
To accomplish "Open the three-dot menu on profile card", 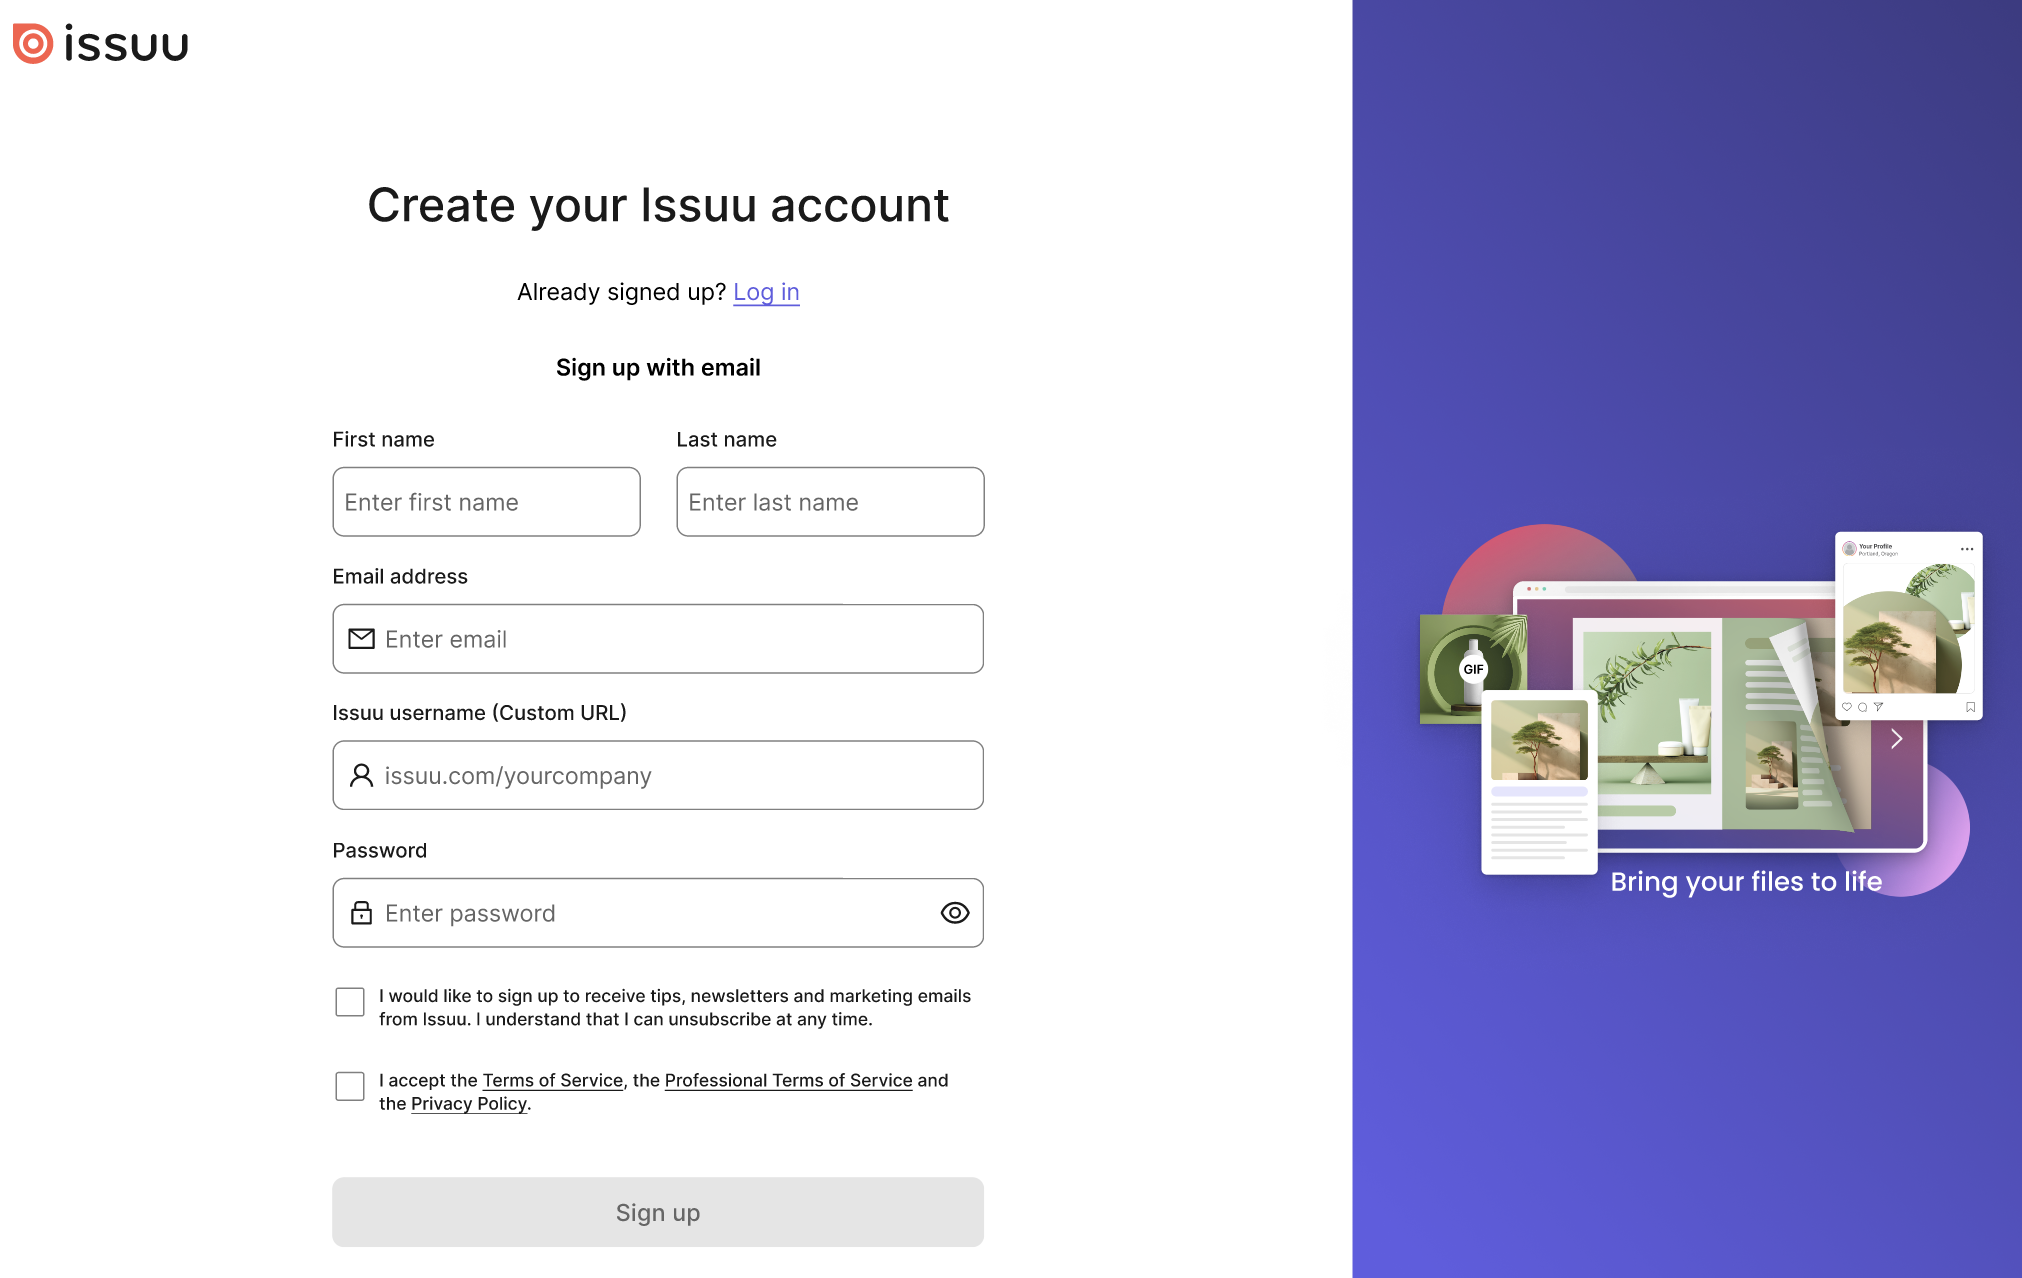I will 1967,549.
